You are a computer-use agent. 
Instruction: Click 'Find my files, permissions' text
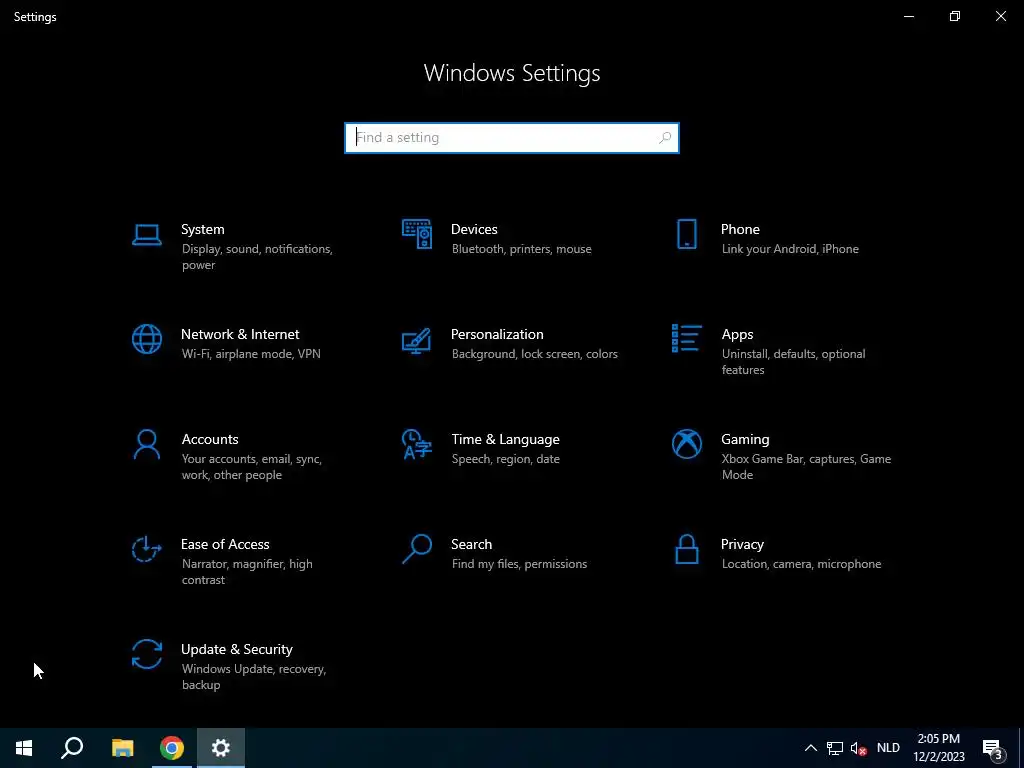tap(519, 564)
